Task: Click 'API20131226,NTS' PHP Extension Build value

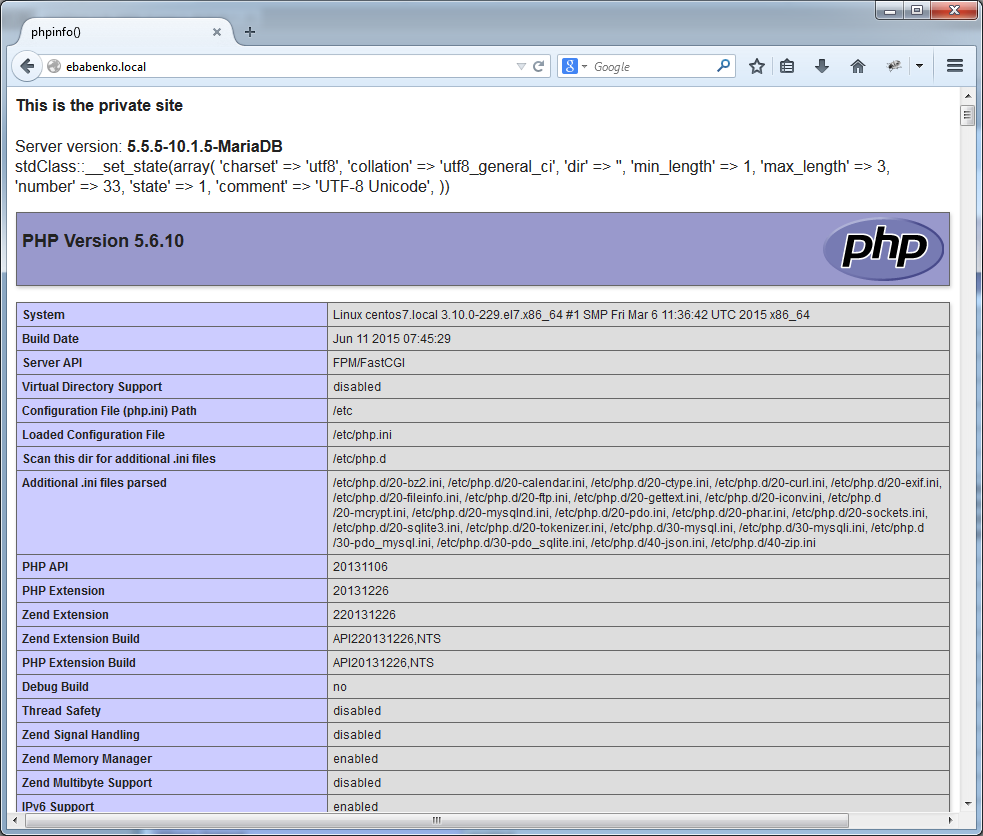Action: (383, 662)
